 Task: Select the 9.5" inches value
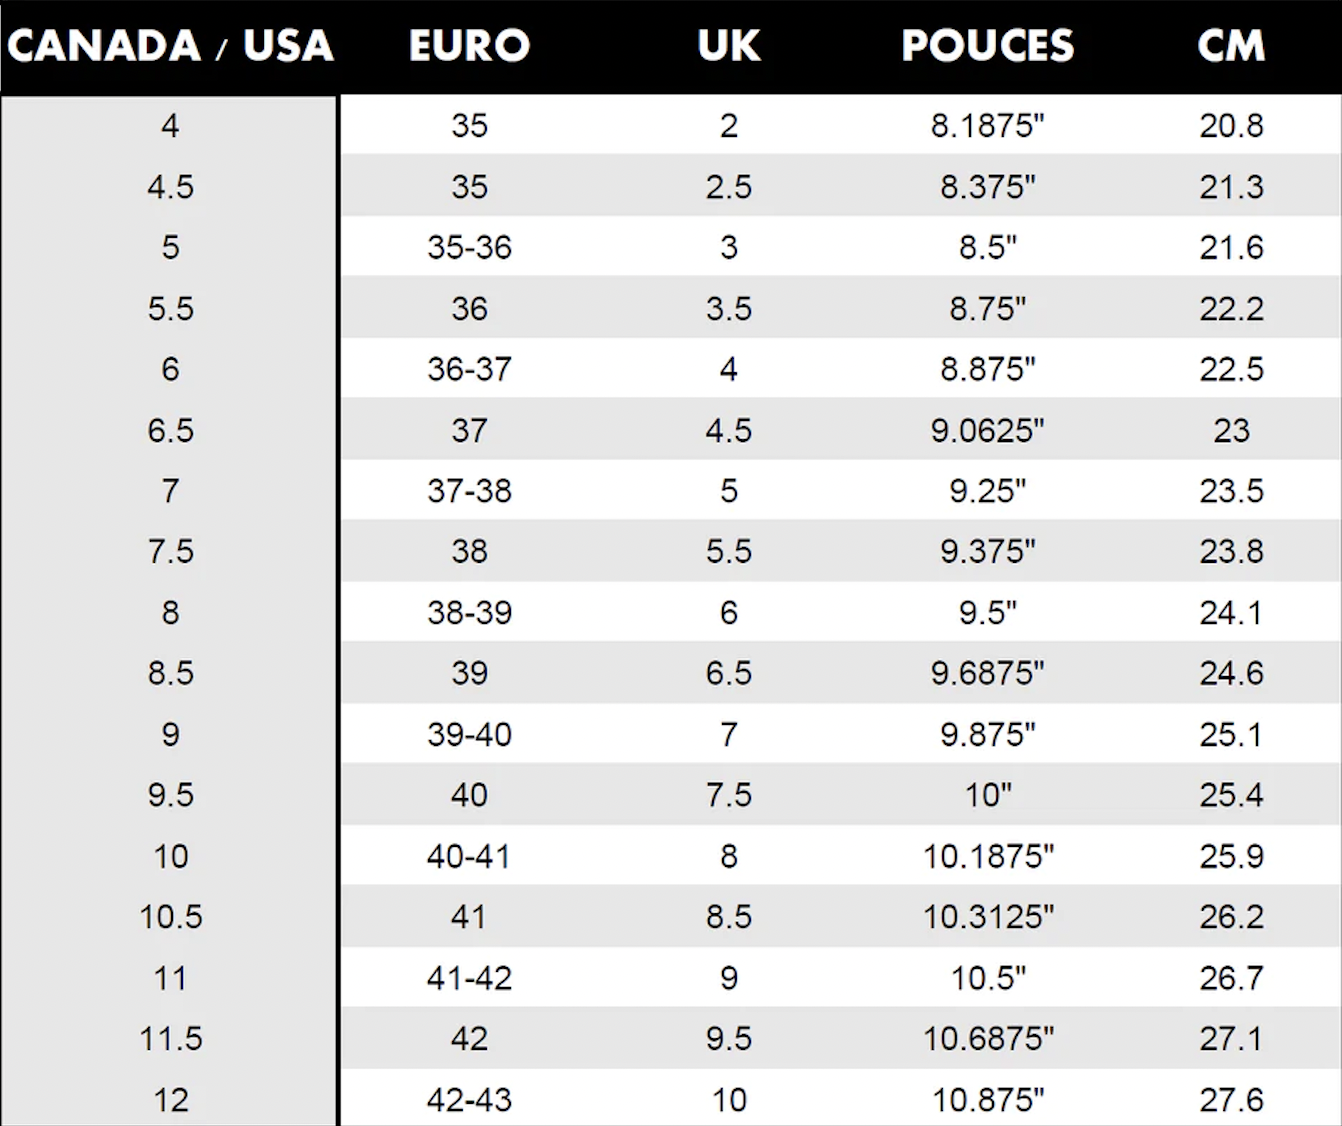988,612
